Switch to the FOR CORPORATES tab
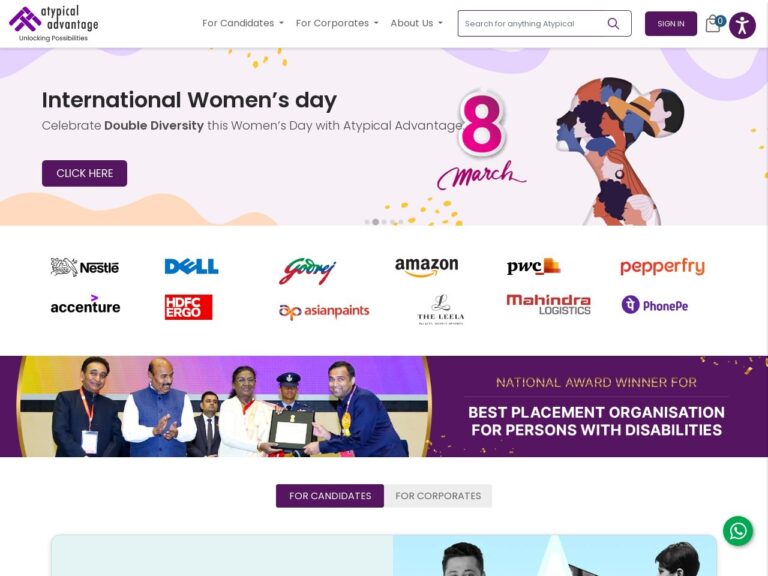This screenshot has width=768, height=576. [x=438, y=496]
